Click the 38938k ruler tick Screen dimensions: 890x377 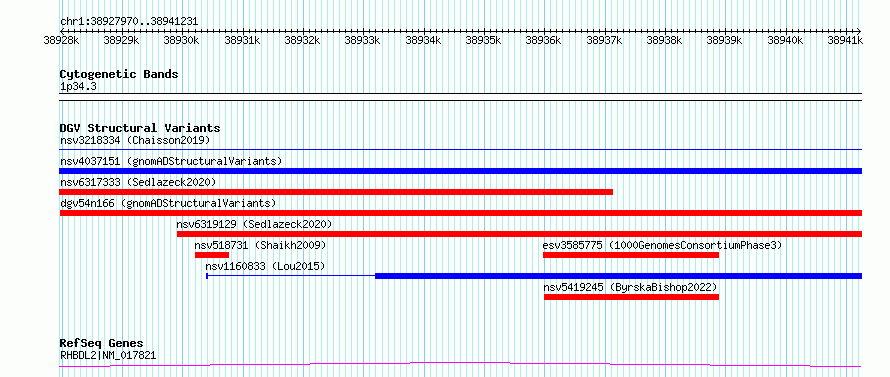pos(665,40)
